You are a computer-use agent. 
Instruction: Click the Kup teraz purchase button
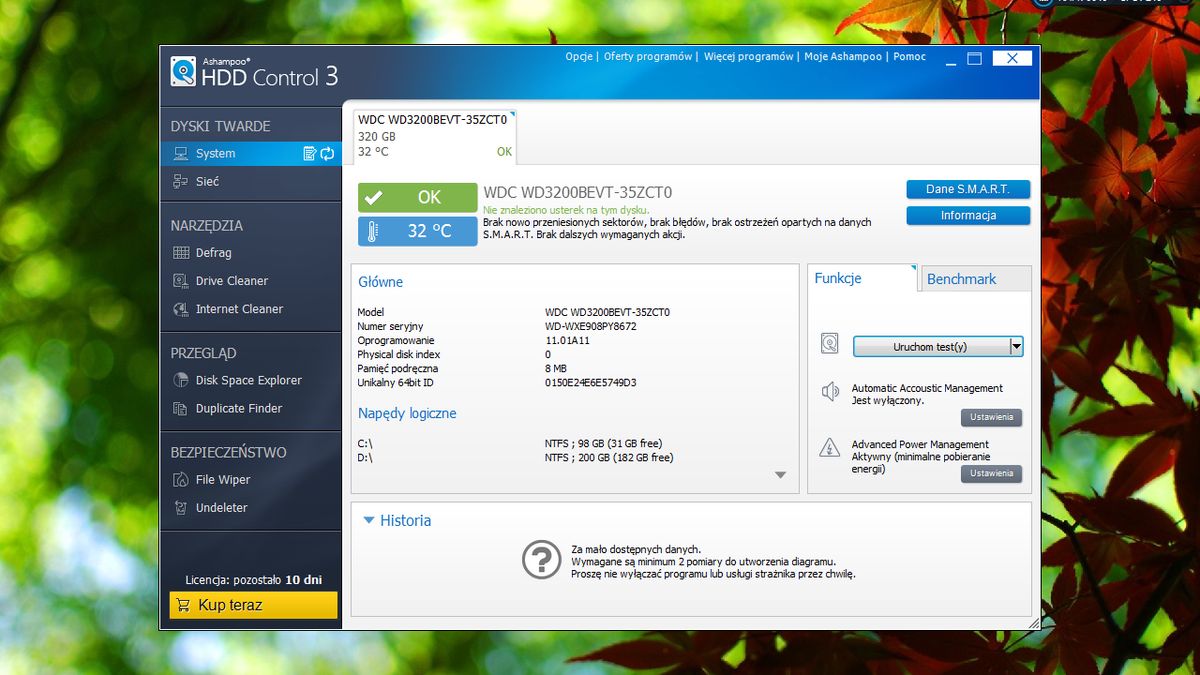[x=254, y=605]
